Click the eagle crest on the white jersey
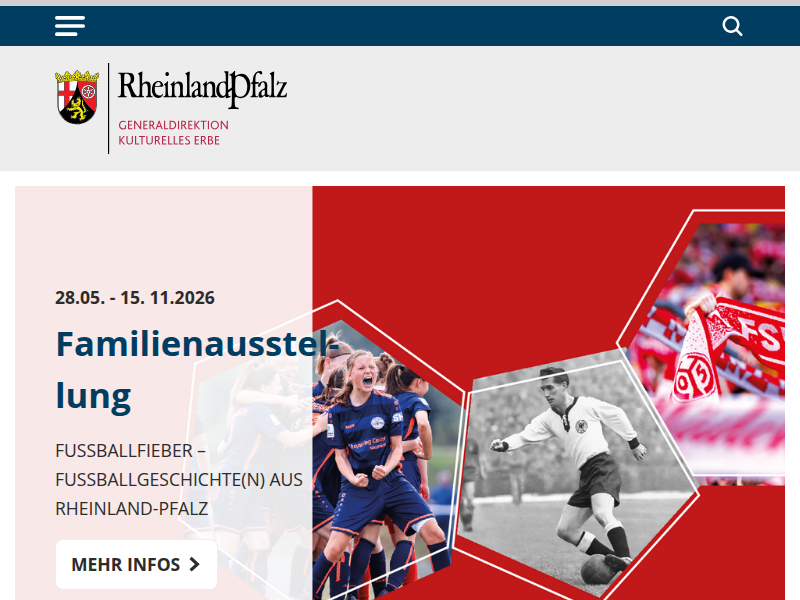800x600 pixels. click(581, 426)
